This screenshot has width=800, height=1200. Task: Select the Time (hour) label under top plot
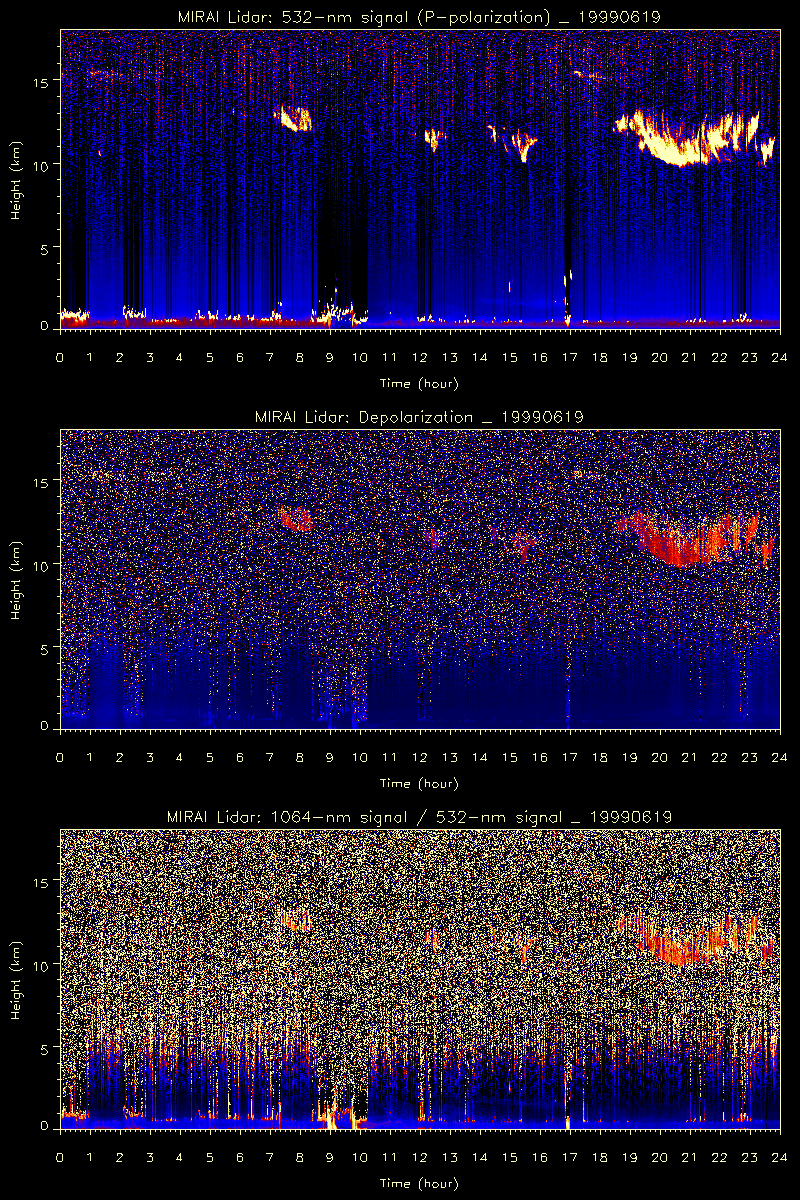point(419,383)
